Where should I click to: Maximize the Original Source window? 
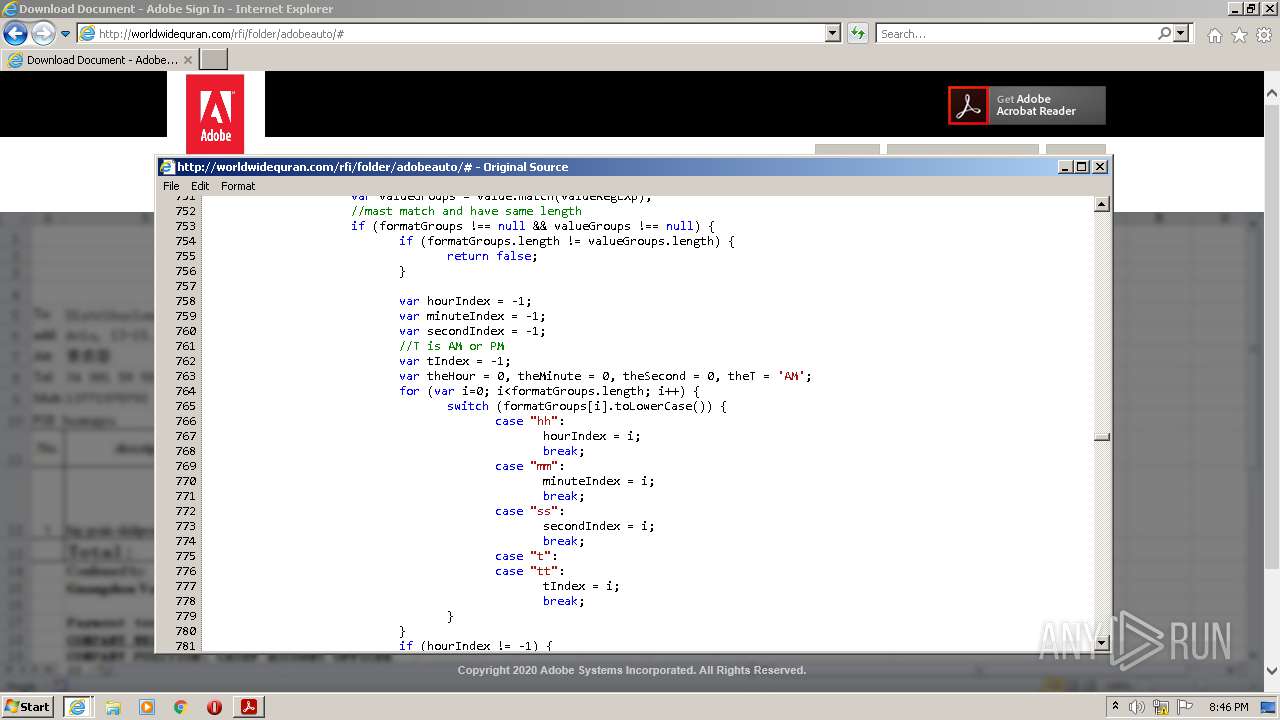click(x=1082, y=167)
